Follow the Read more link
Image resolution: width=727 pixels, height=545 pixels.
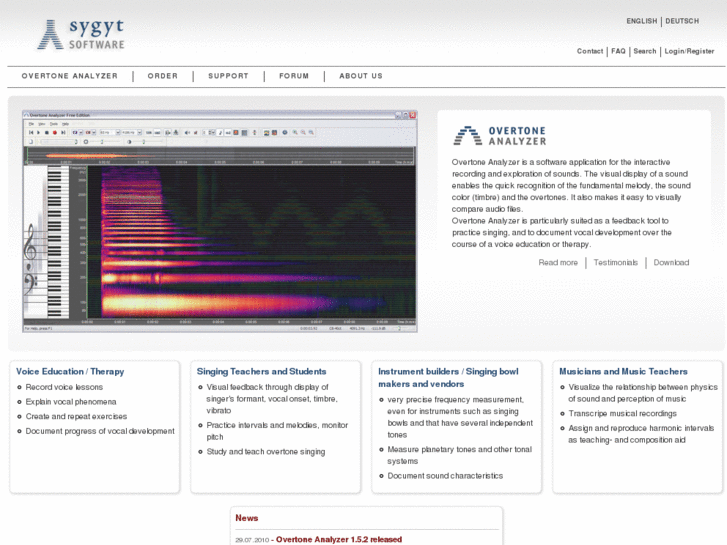point(558,263)
